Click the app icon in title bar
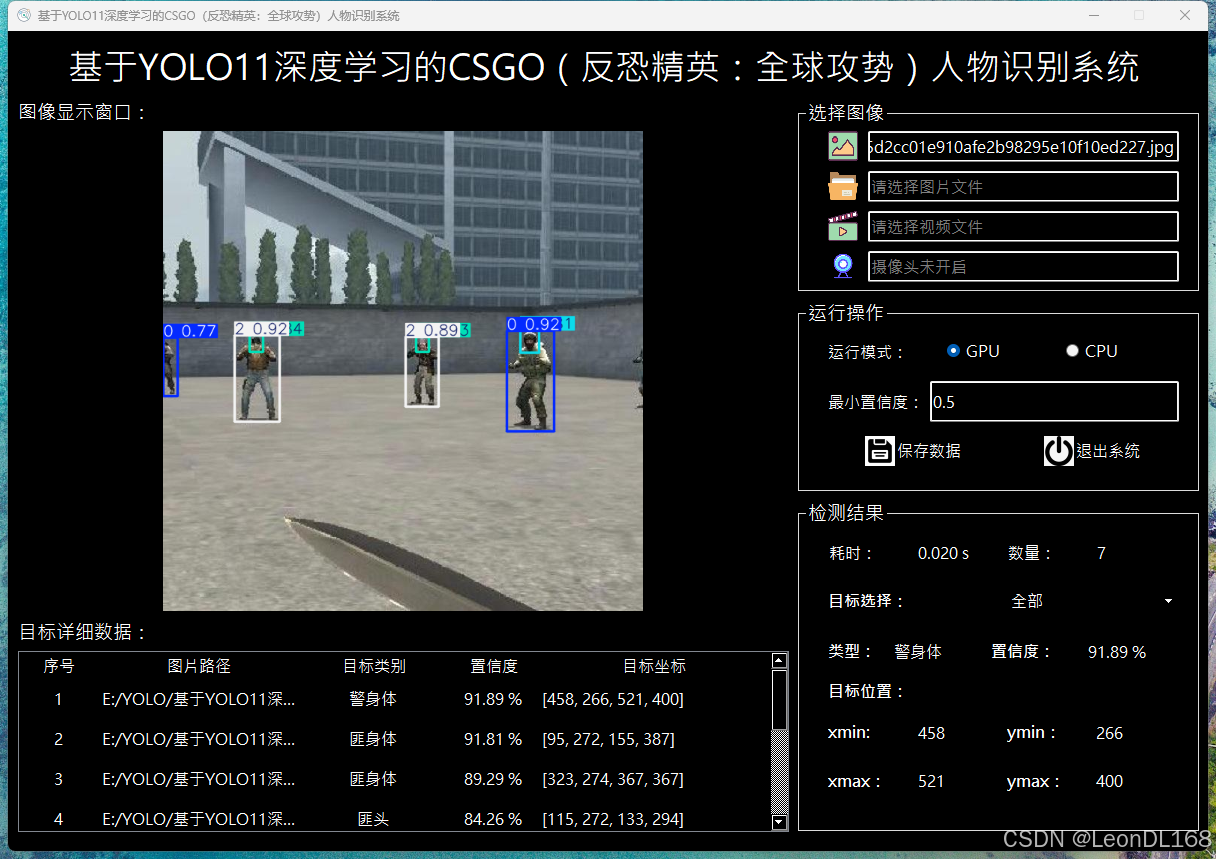Viewport: 1216px width, 859px height. pyautogui.click(x=24, y=15)
